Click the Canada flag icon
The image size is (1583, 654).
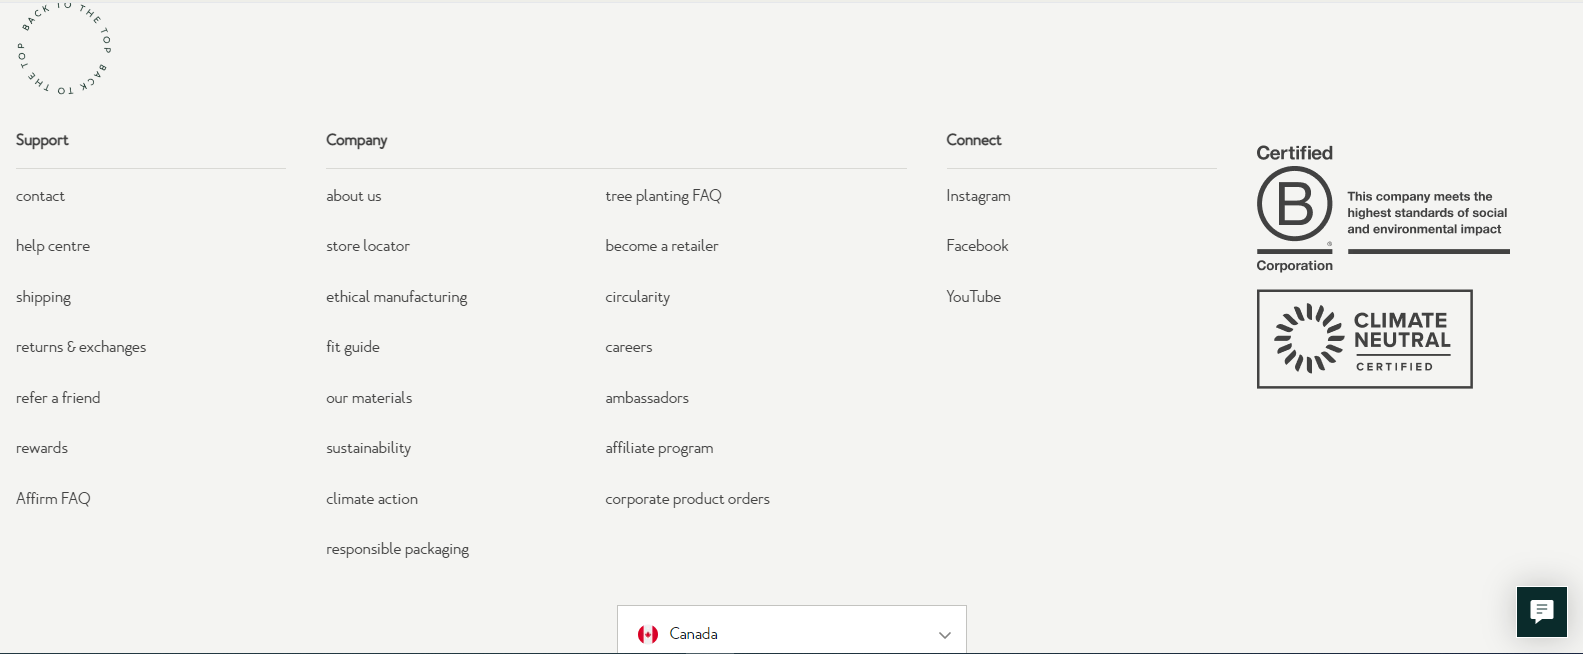648,634
